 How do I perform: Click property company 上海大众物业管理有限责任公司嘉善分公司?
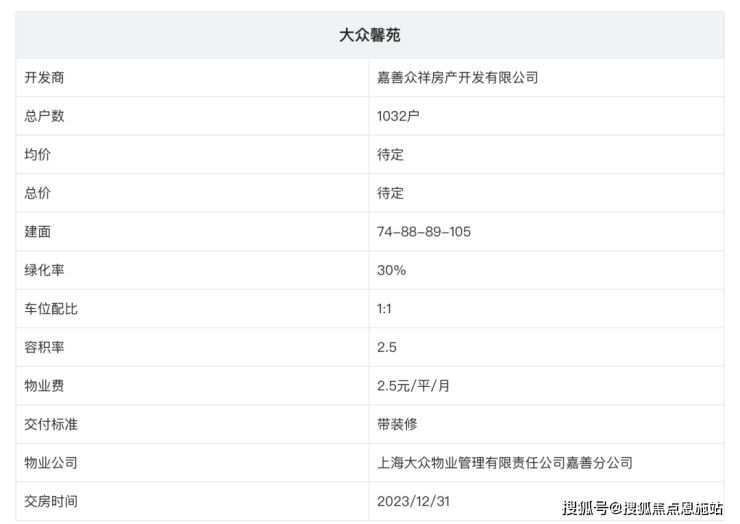coord(505,463)
